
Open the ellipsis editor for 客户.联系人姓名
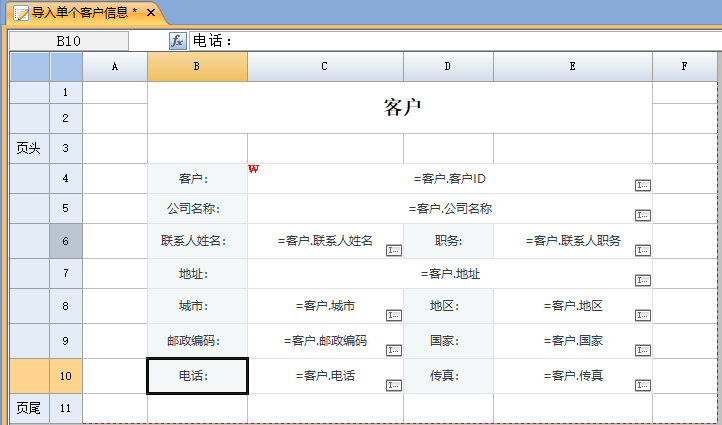394,250
